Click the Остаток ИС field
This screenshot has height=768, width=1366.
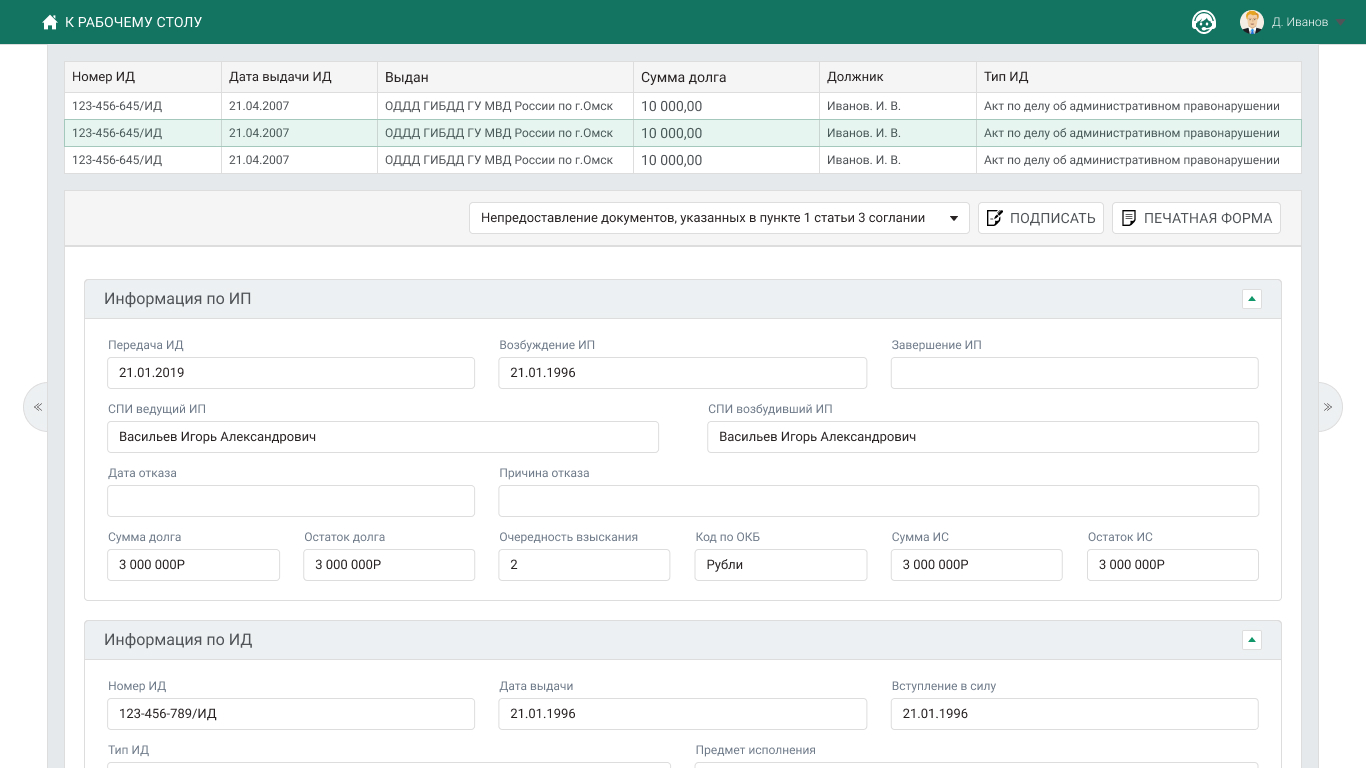tap(1173, 565)
